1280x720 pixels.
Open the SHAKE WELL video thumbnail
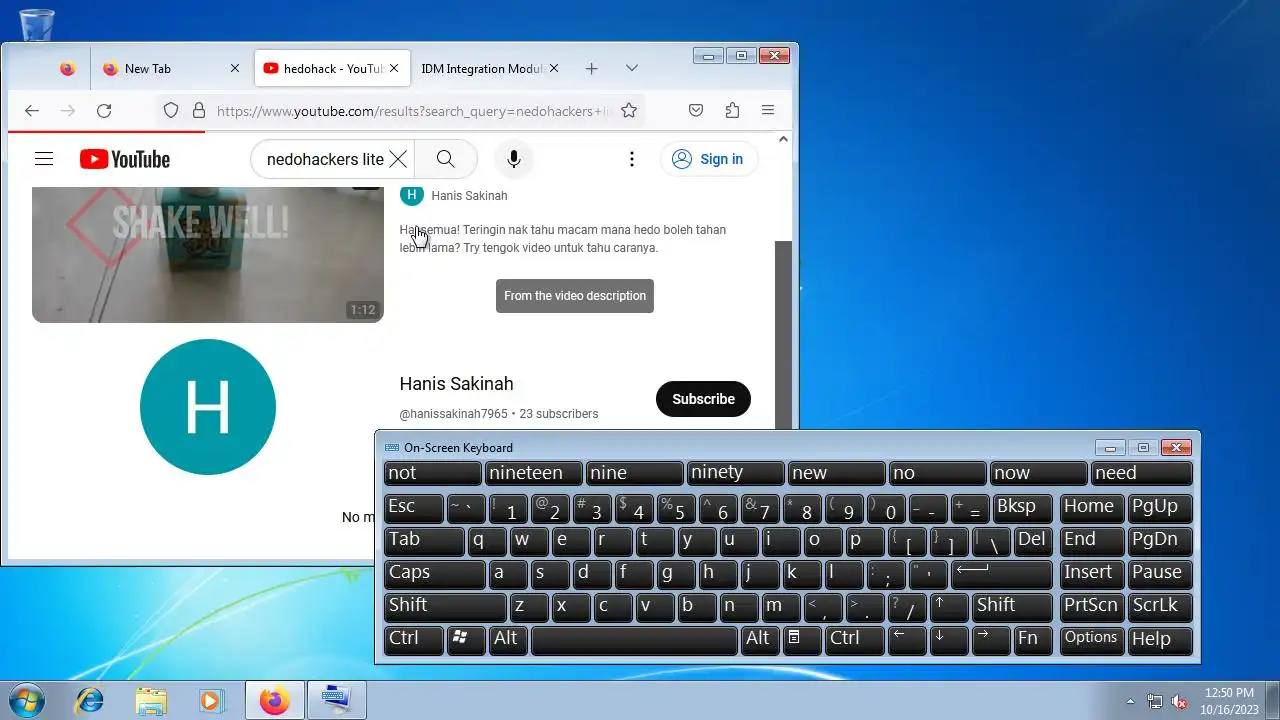click(x=208, y=255)
